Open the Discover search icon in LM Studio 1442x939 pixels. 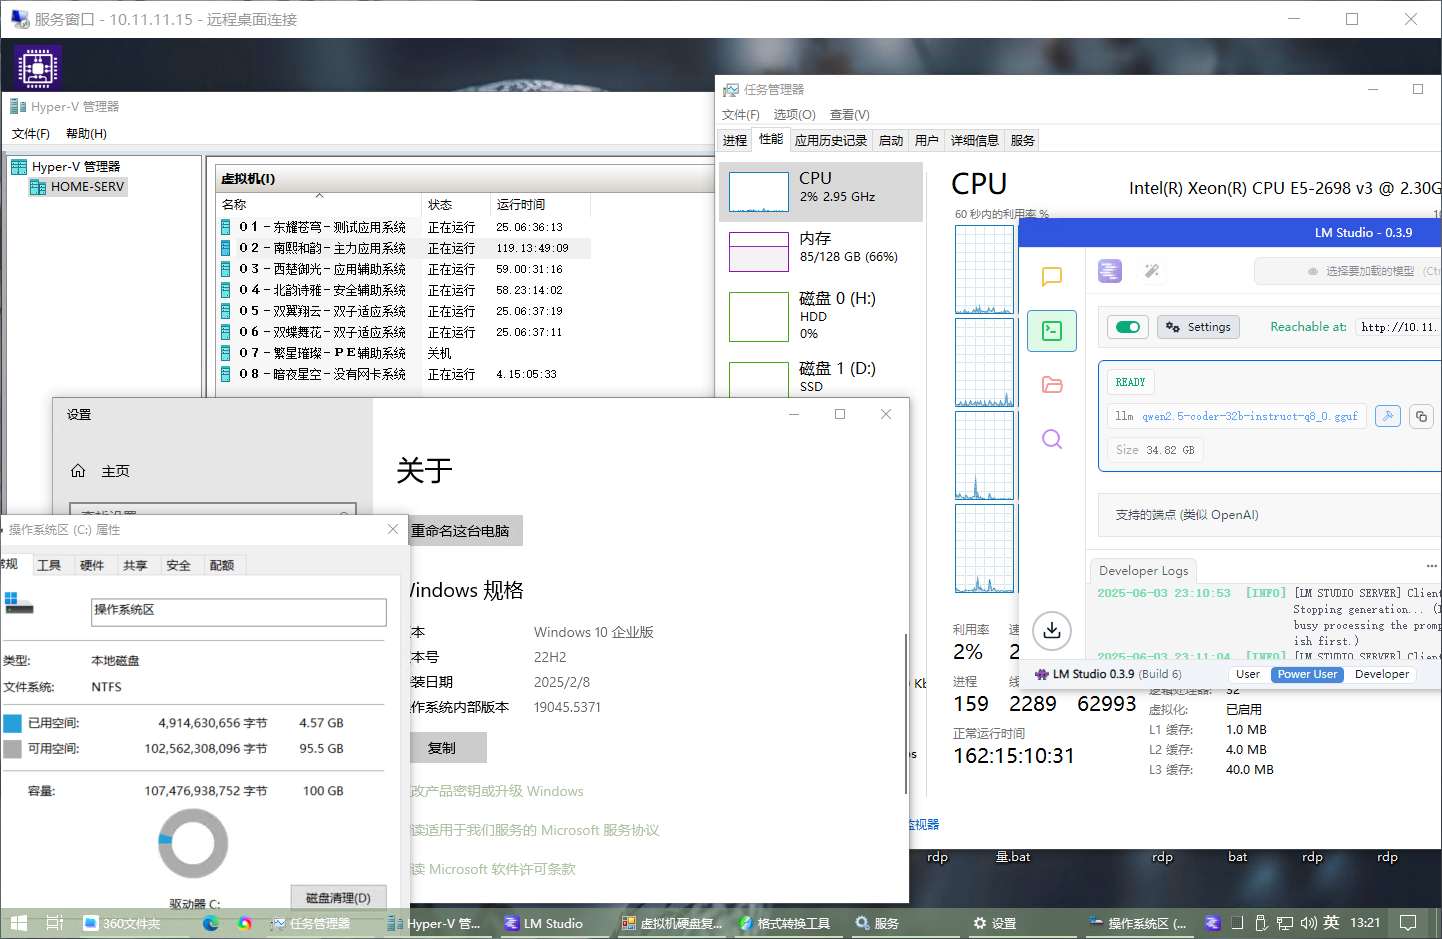tap(1052, 439)
